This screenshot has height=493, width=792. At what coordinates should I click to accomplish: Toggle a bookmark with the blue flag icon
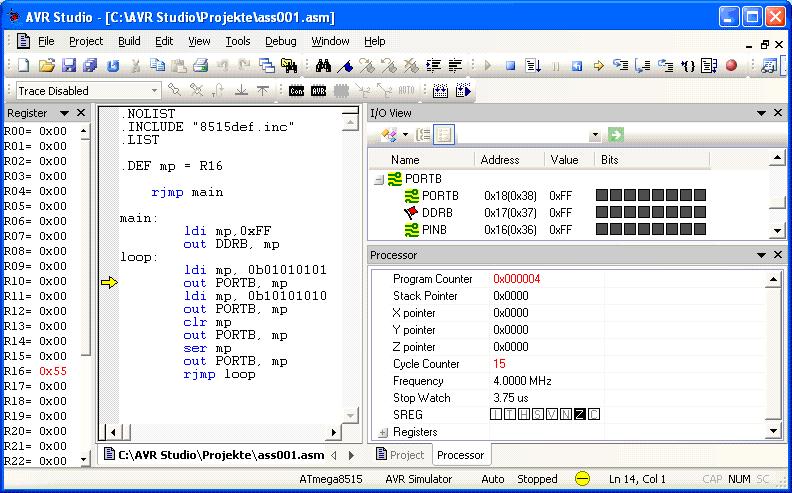[345, 65]
